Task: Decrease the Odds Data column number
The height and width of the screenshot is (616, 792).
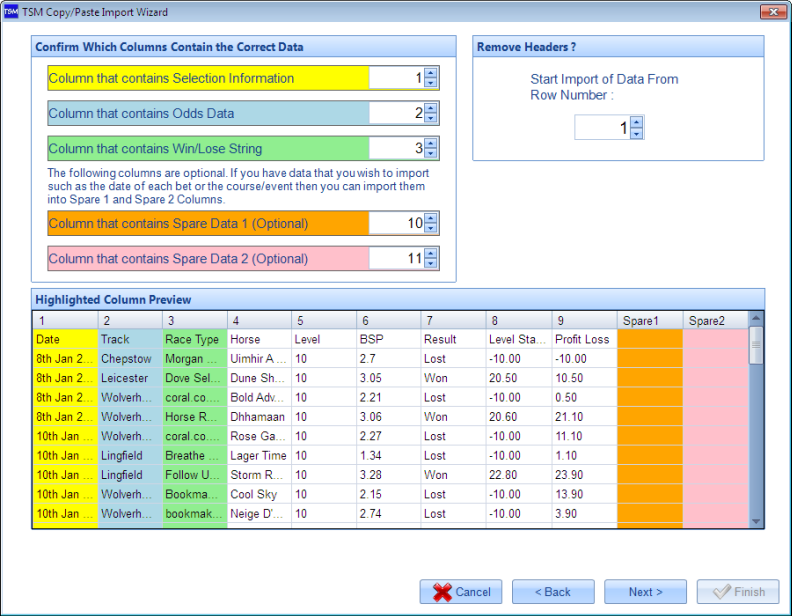Action: click(431, 118)
